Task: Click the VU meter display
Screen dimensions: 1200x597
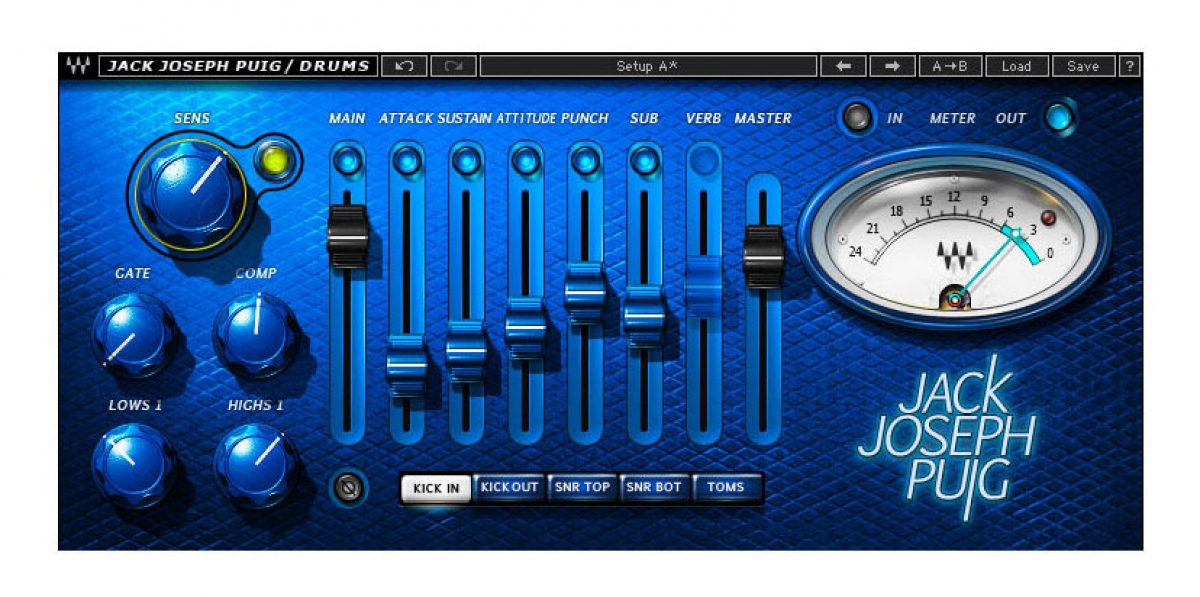Action: (x=954, y=239)
